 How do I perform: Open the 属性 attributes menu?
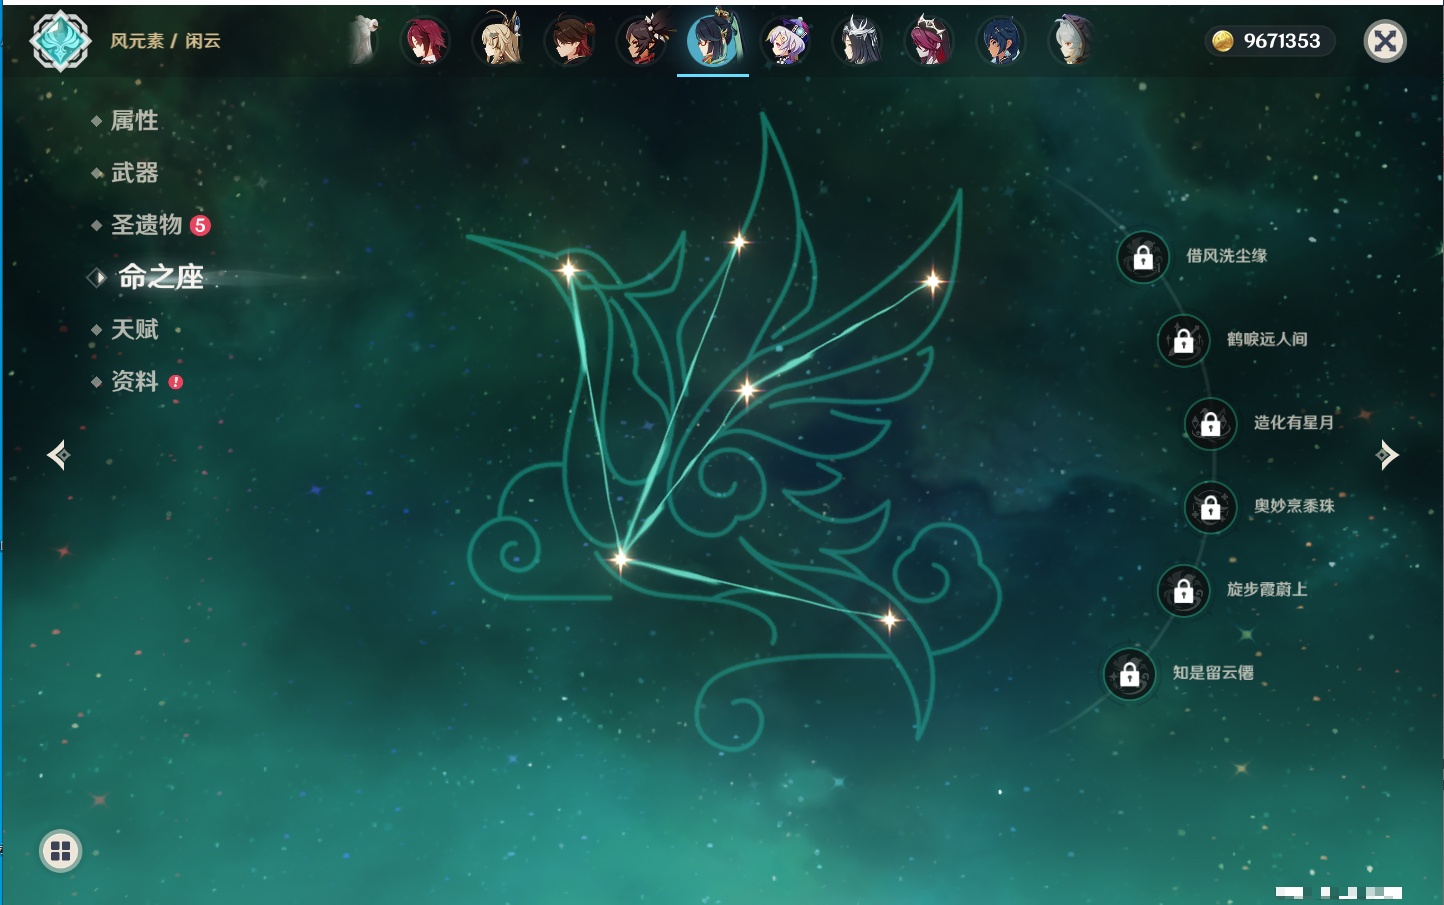pos(134,121)
